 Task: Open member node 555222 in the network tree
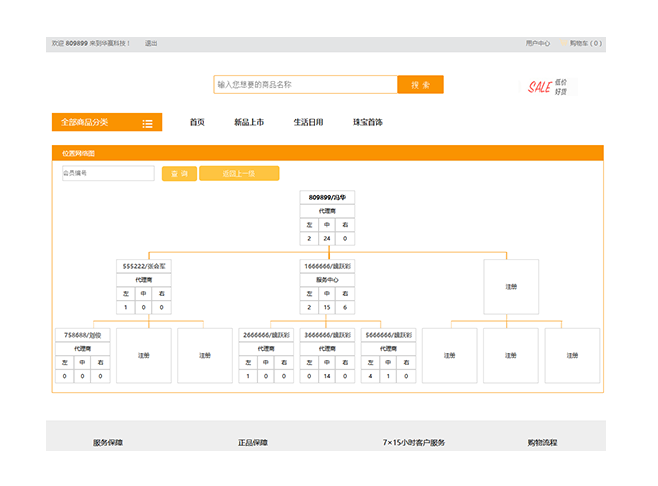pos(146,267)
